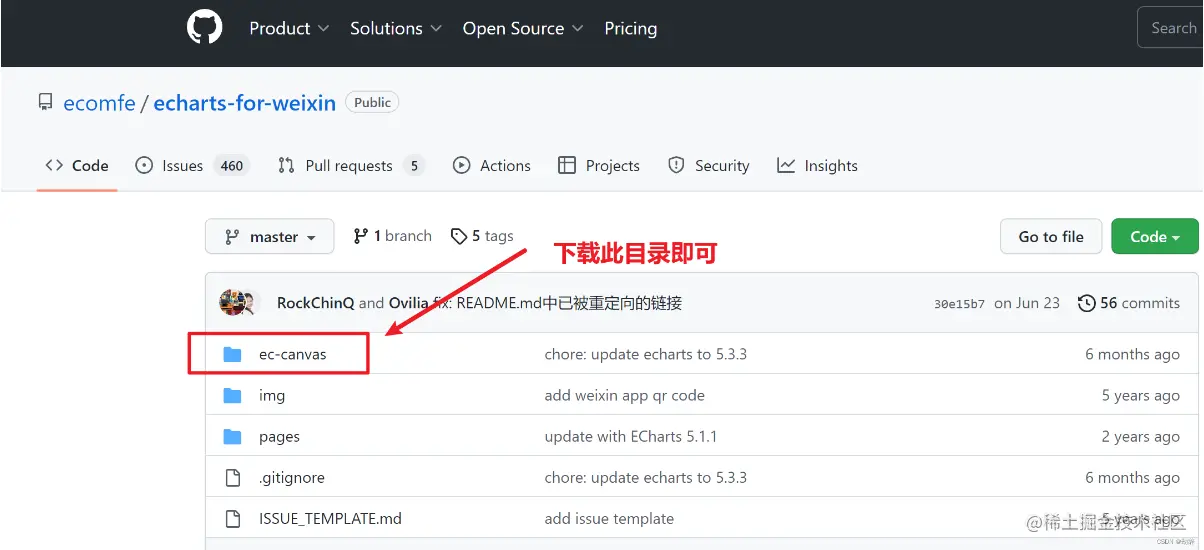Open the Projects tab
The width and height of the screenshot is (1204, 550).
point(599,165)
